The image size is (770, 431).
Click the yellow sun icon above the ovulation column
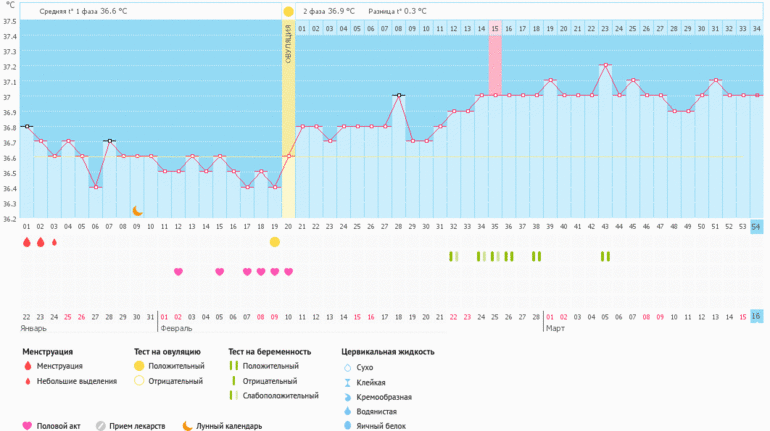tap(288, 11)
